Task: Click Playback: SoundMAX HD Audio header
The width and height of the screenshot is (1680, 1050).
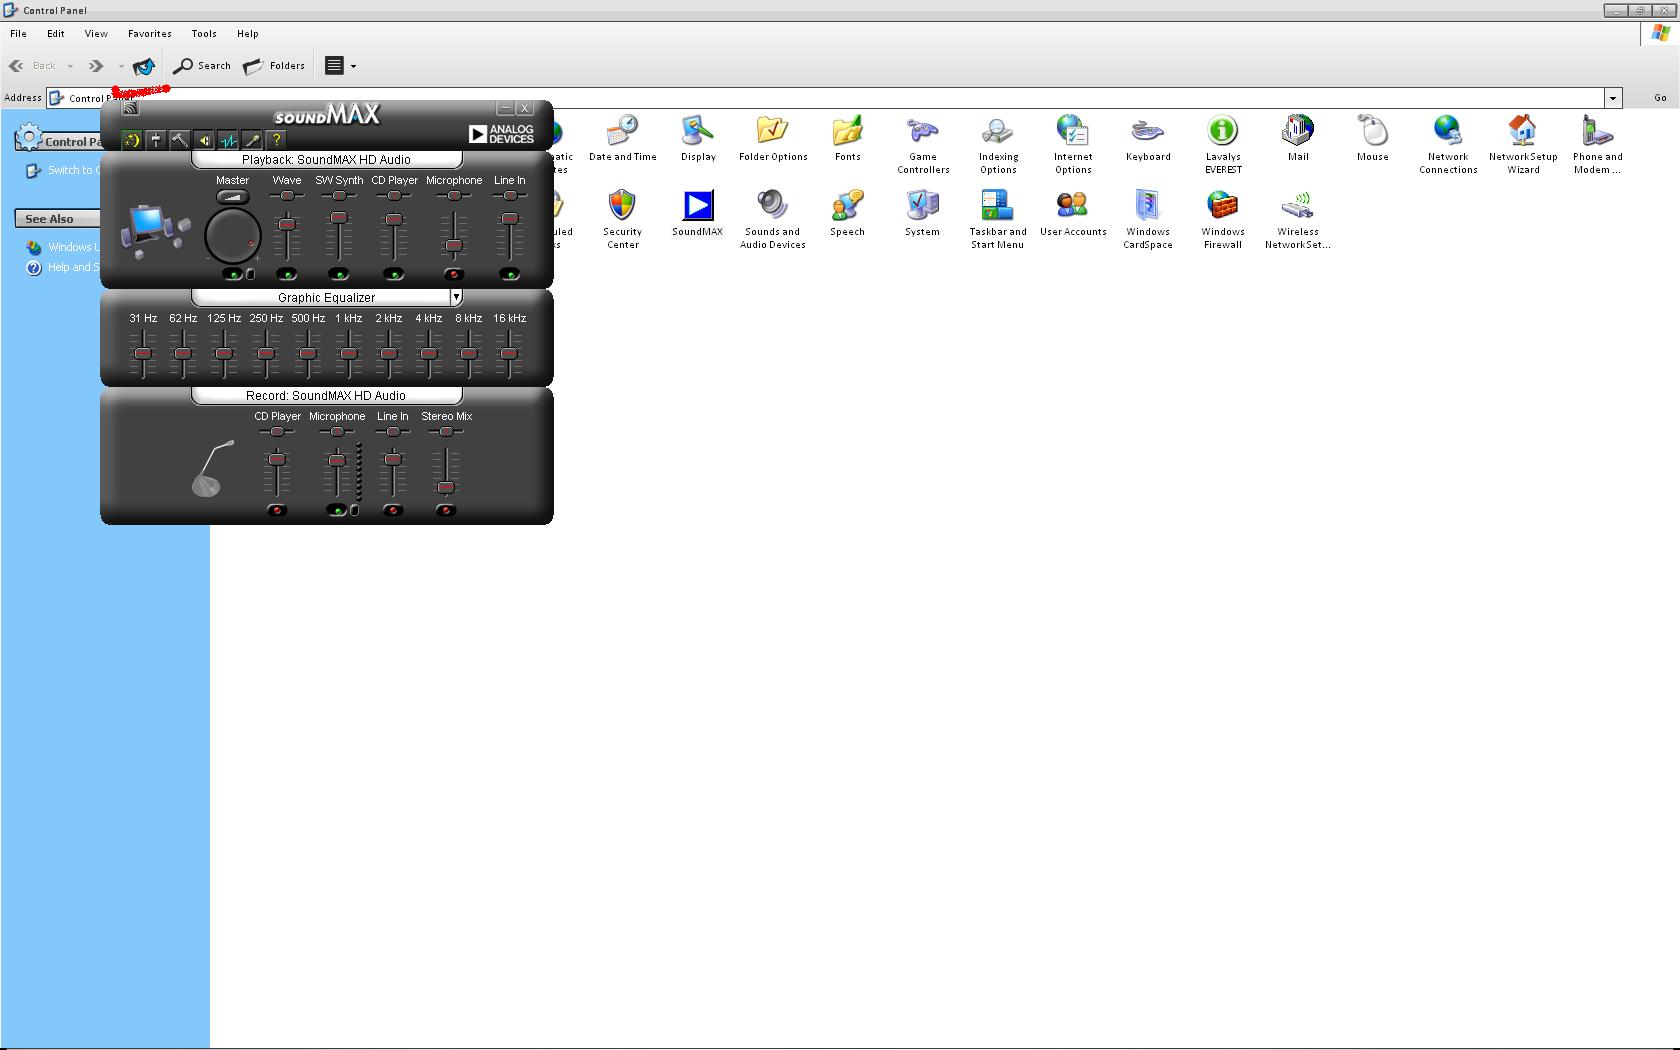Action: pyautogui.click(x=326, y=159)
